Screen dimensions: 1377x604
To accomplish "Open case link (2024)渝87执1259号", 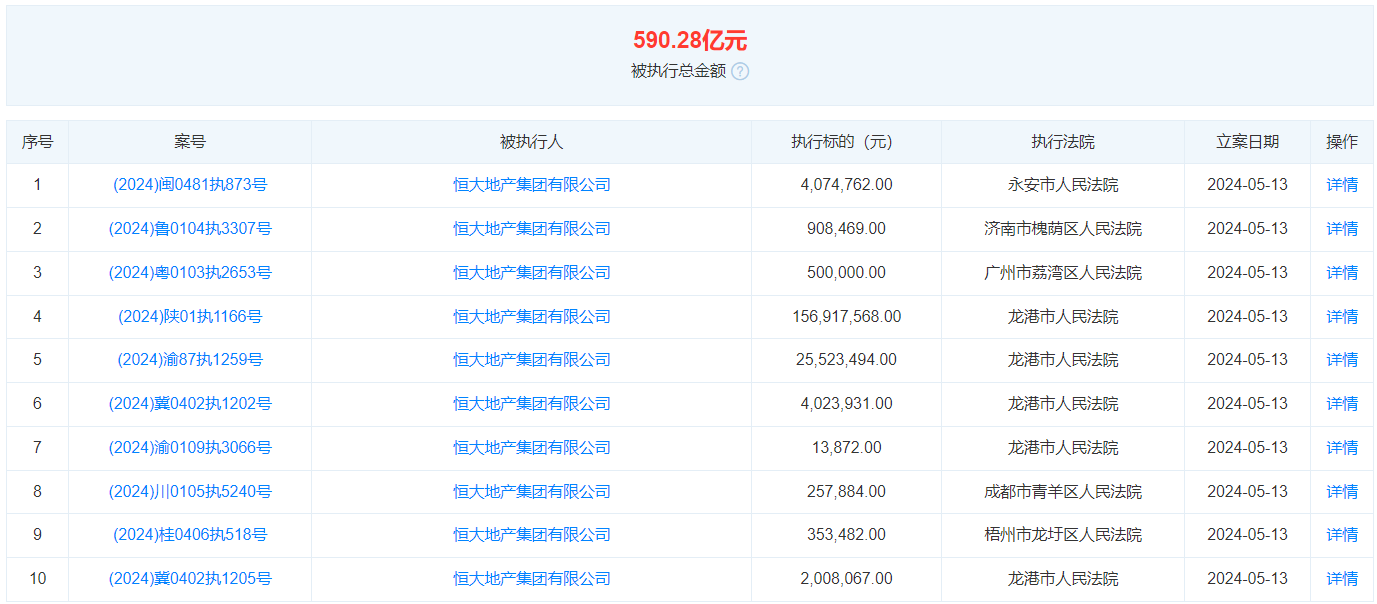I will coord(190,360).
